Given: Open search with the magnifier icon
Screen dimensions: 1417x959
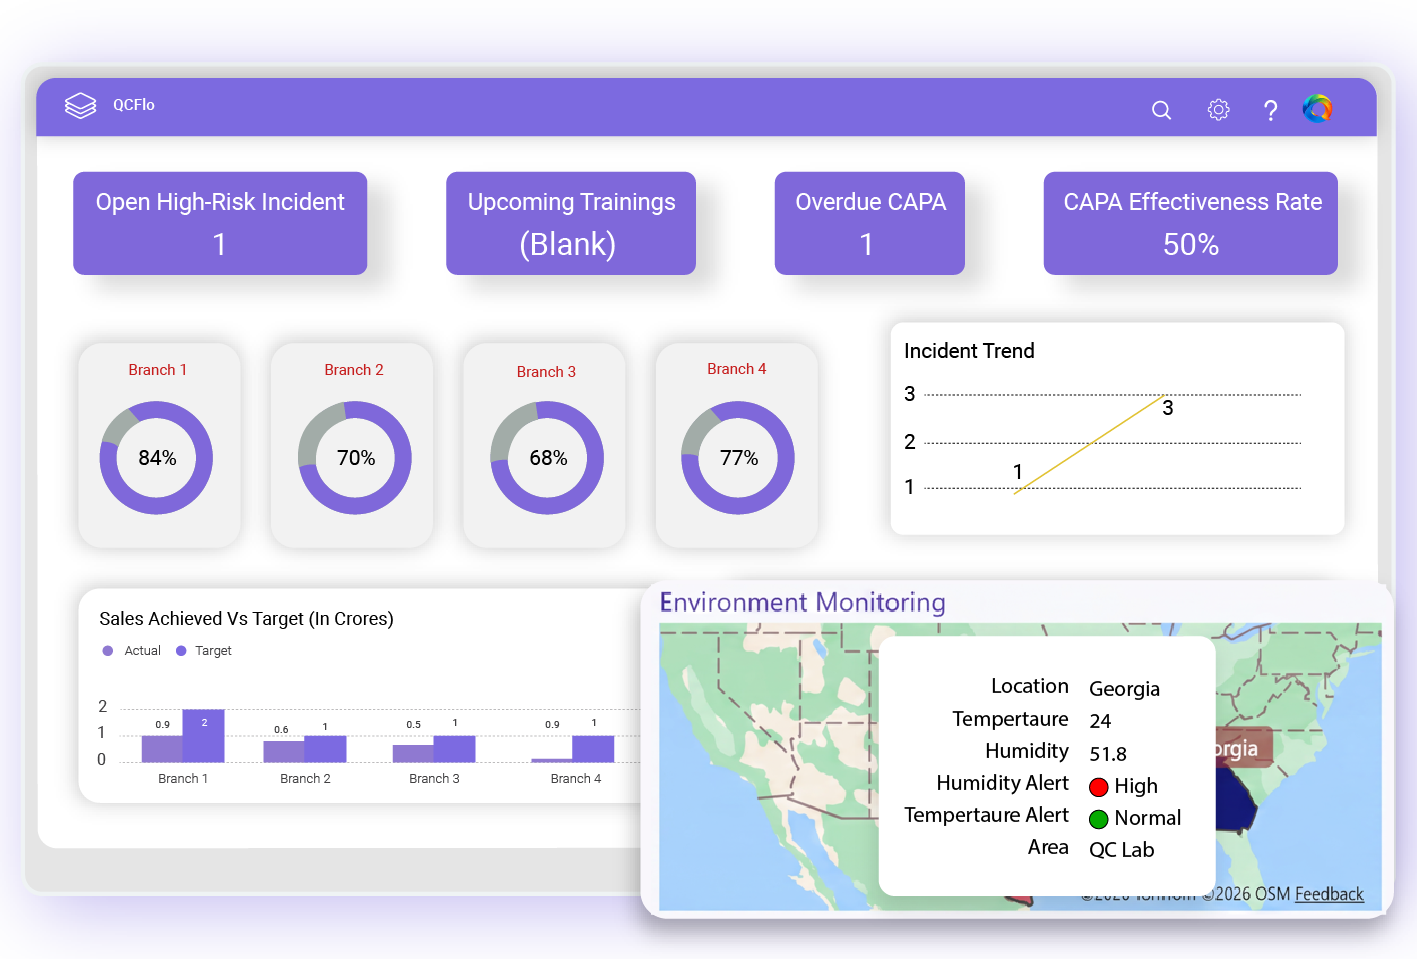Looking at the screenshot, I should tap(1161, 110).
